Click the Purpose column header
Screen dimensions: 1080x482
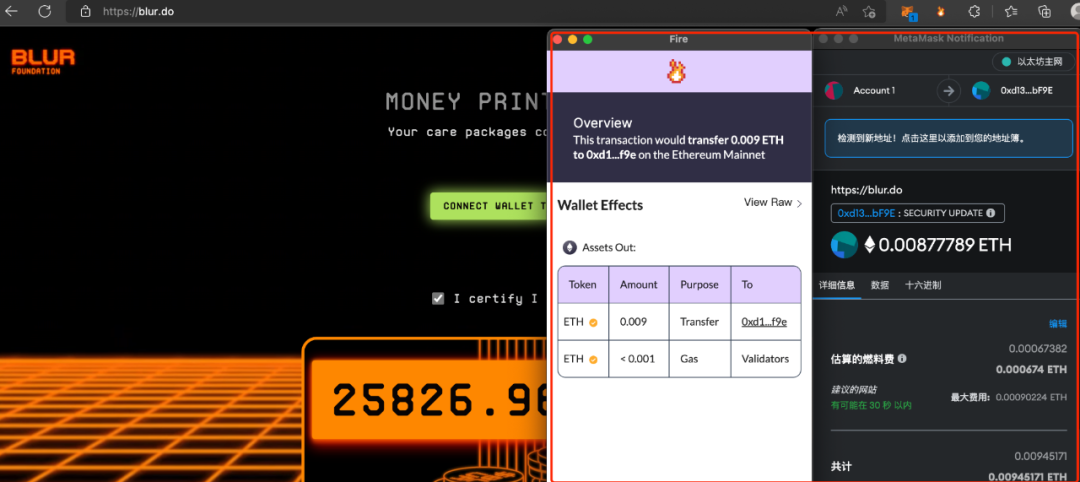[699, 284]
